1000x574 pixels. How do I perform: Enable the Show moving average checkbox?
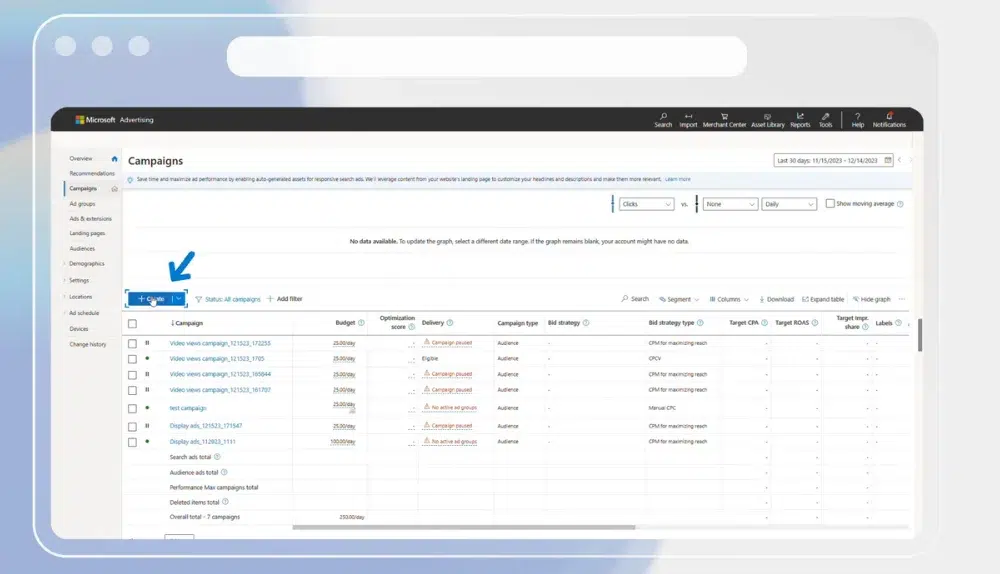click(830, 203)
